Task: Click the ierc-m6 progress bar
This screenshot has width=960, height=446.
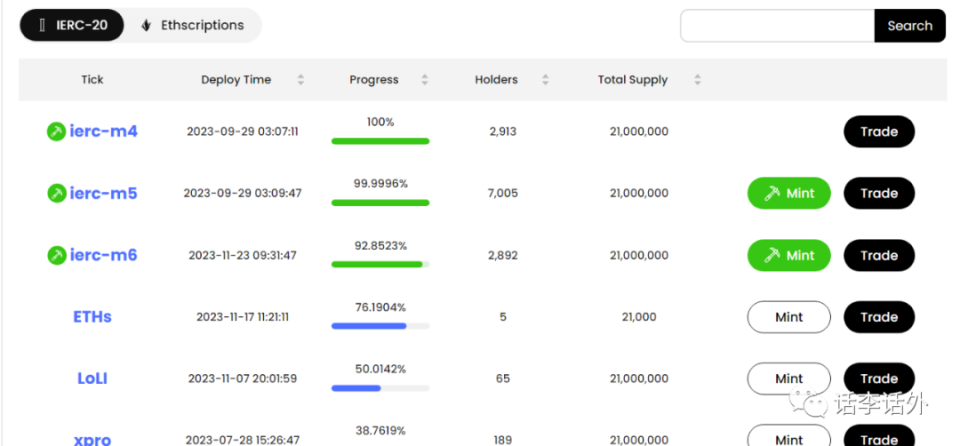Action: coord(380,265)
